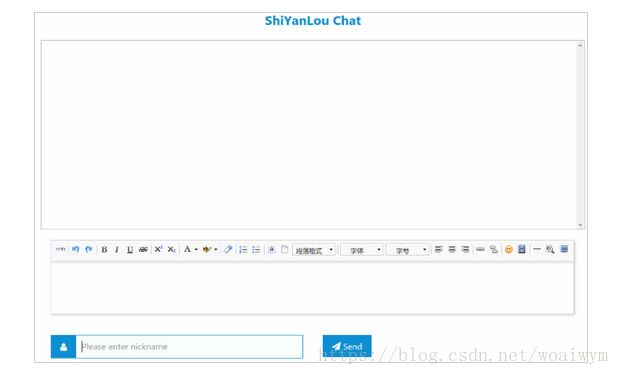Viewport: 619px width, 375px height.
Task: Apply the font color A icon
Action: coord(187,249)
